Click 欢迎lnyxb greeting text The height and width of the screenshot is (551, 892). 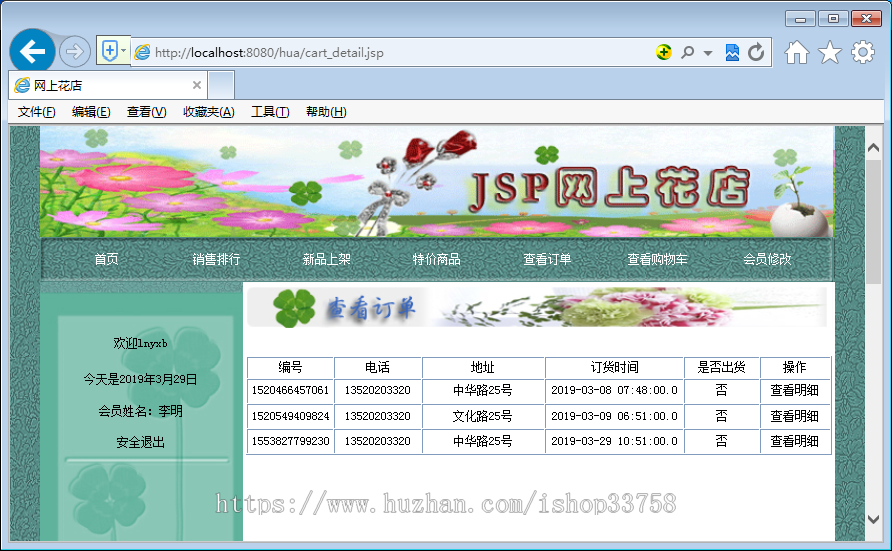click(141, 343)
